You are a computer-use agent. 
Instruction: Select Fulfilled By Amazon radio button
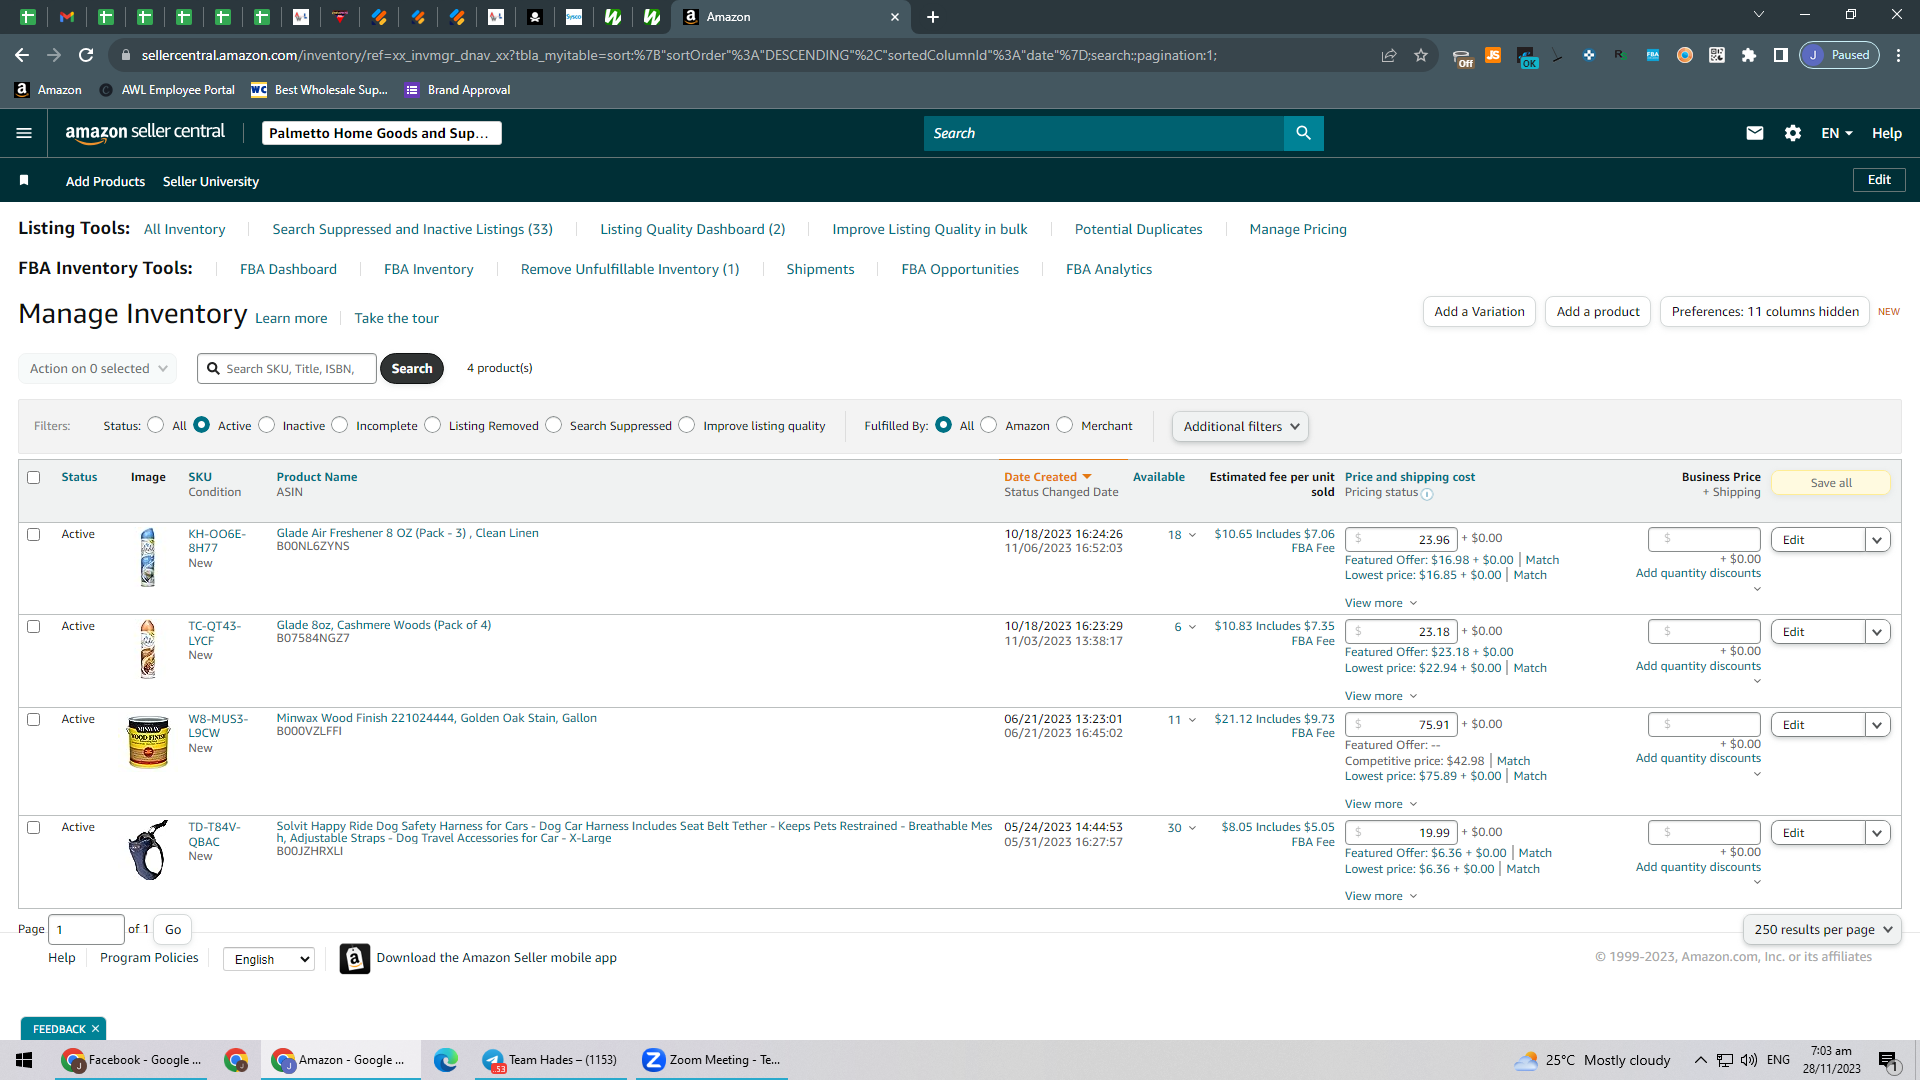989,425
